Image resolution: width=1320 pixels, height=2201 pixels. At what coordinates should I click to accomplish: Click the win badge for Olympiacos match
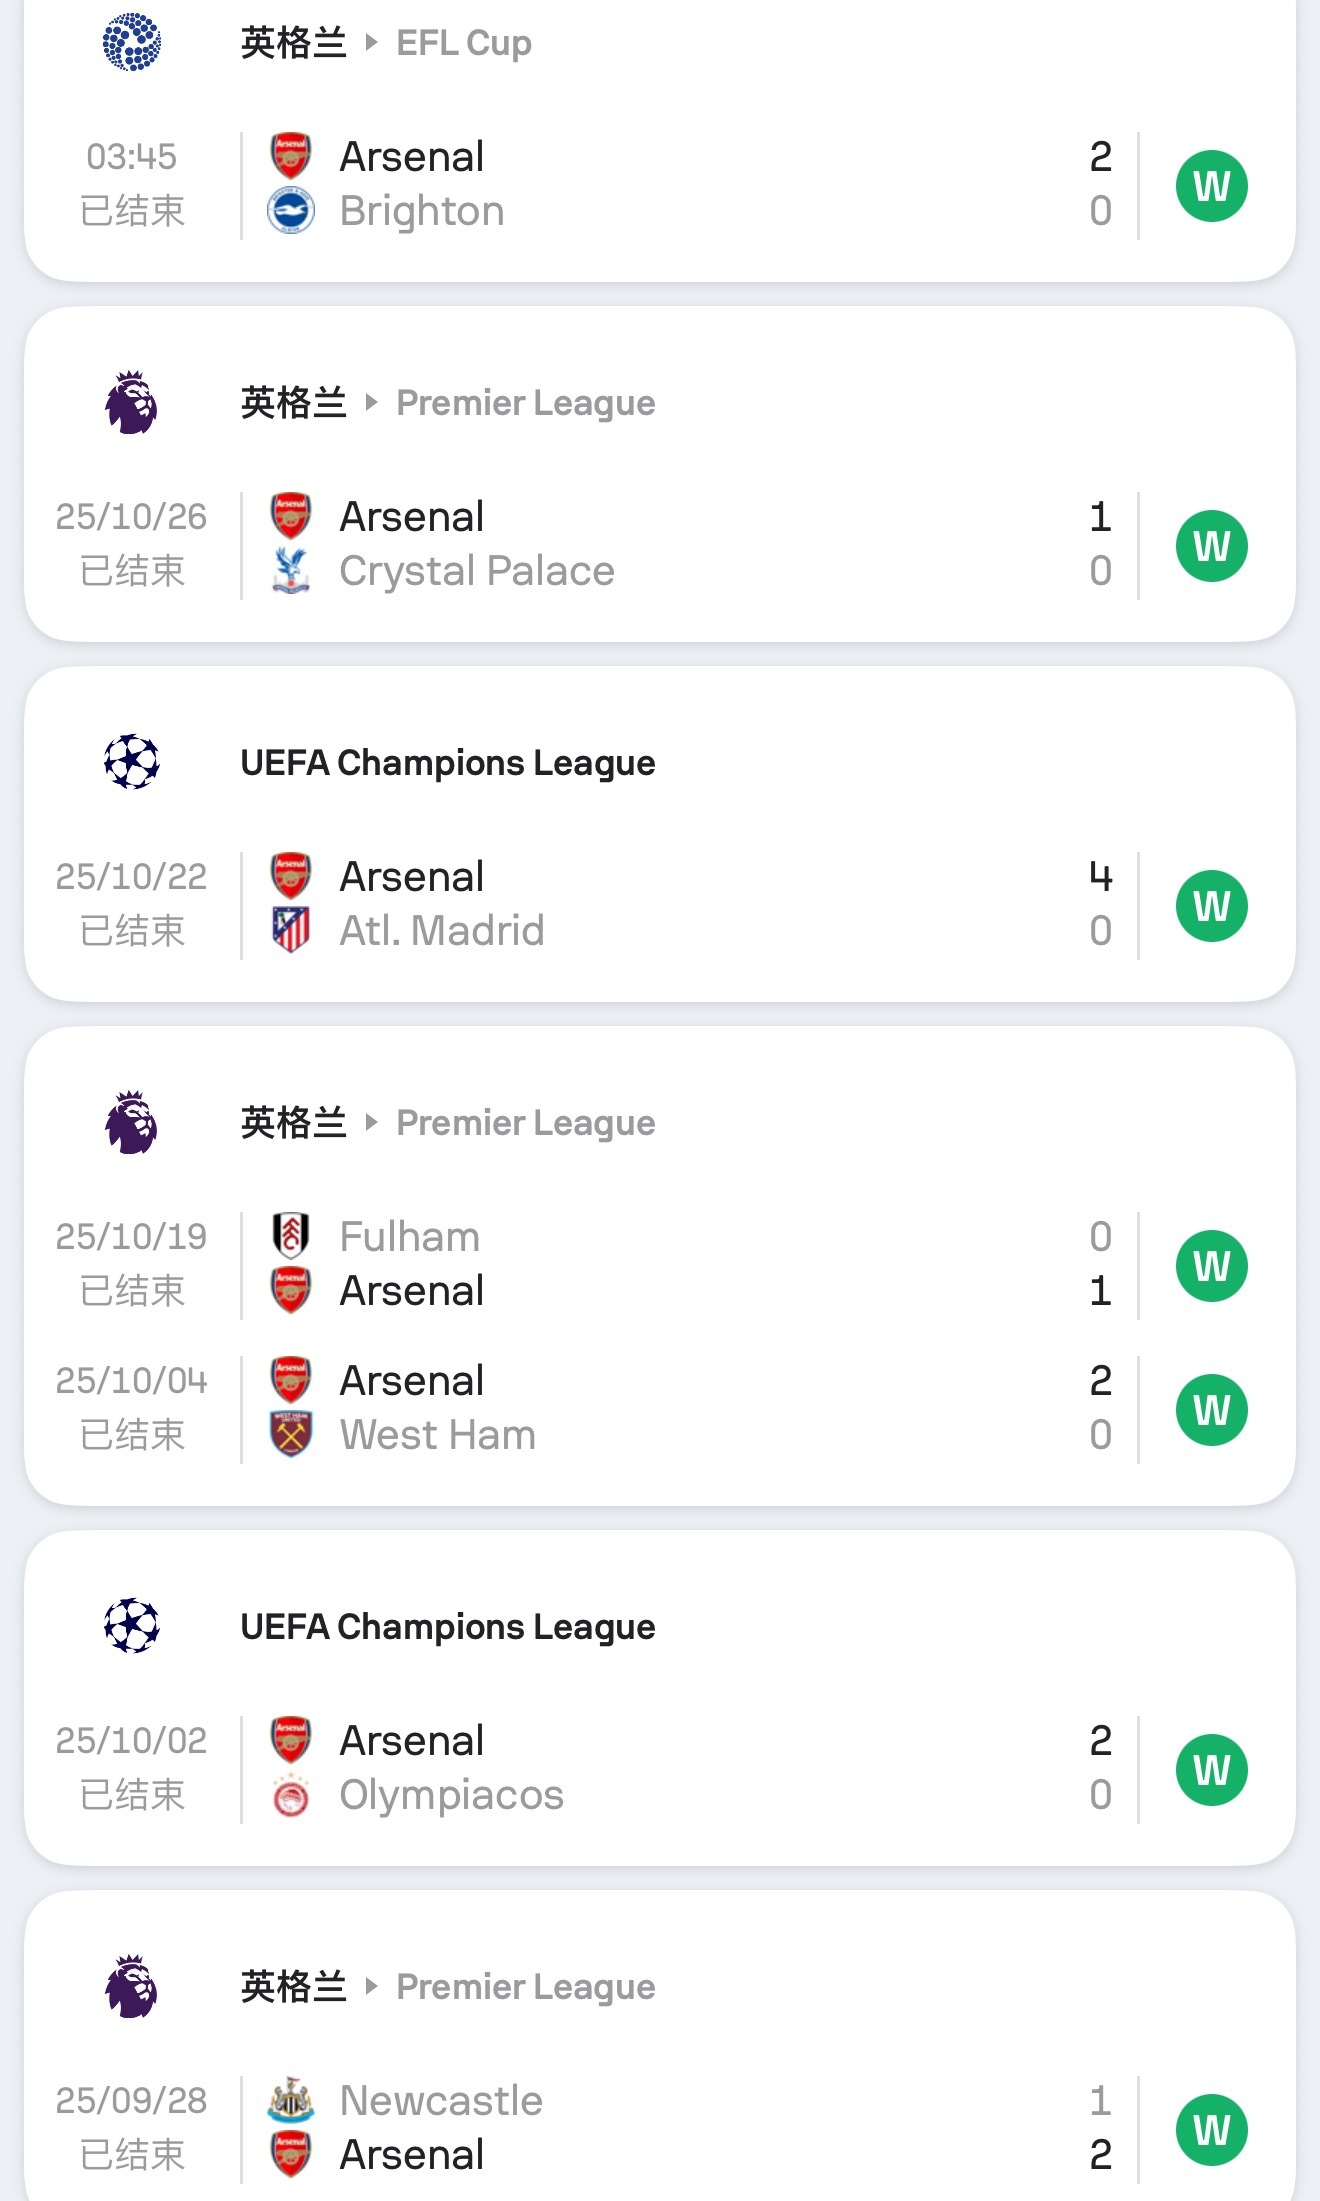click(1211, 1770)
